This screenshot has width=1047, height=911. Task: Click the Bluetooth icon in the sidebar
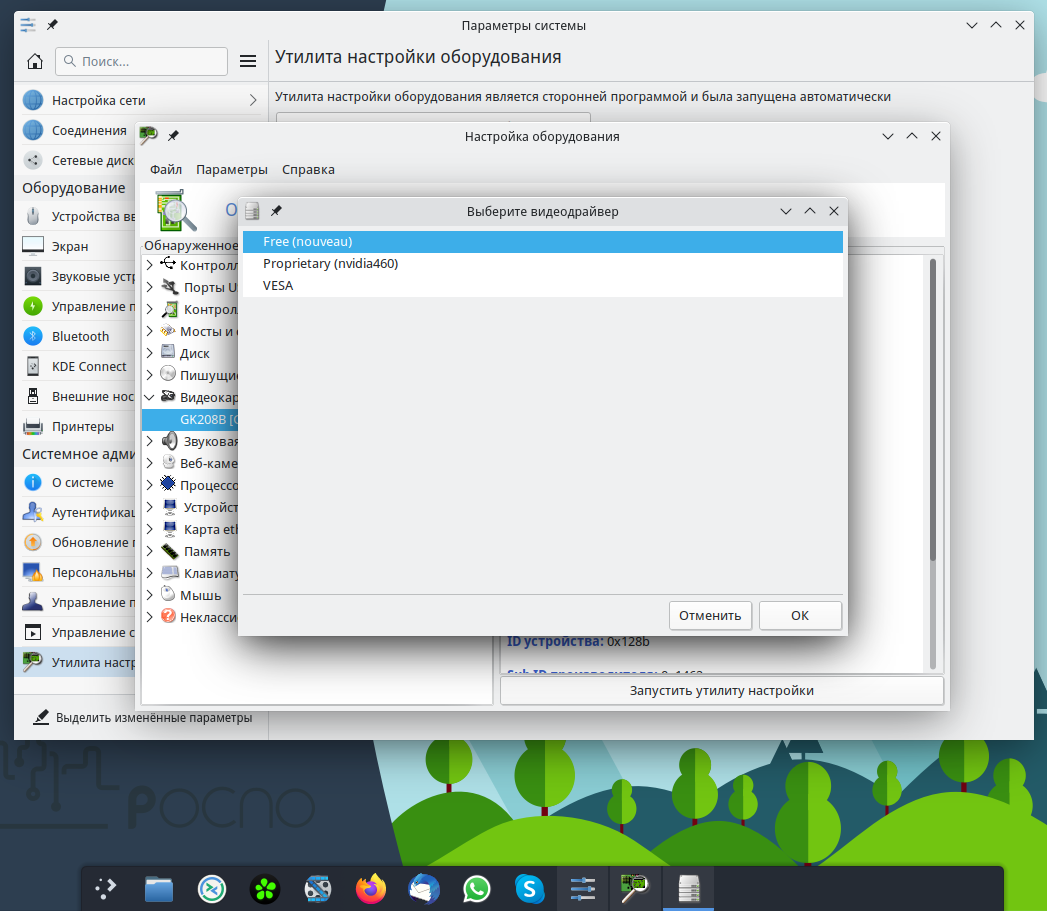tap(33, 336)
